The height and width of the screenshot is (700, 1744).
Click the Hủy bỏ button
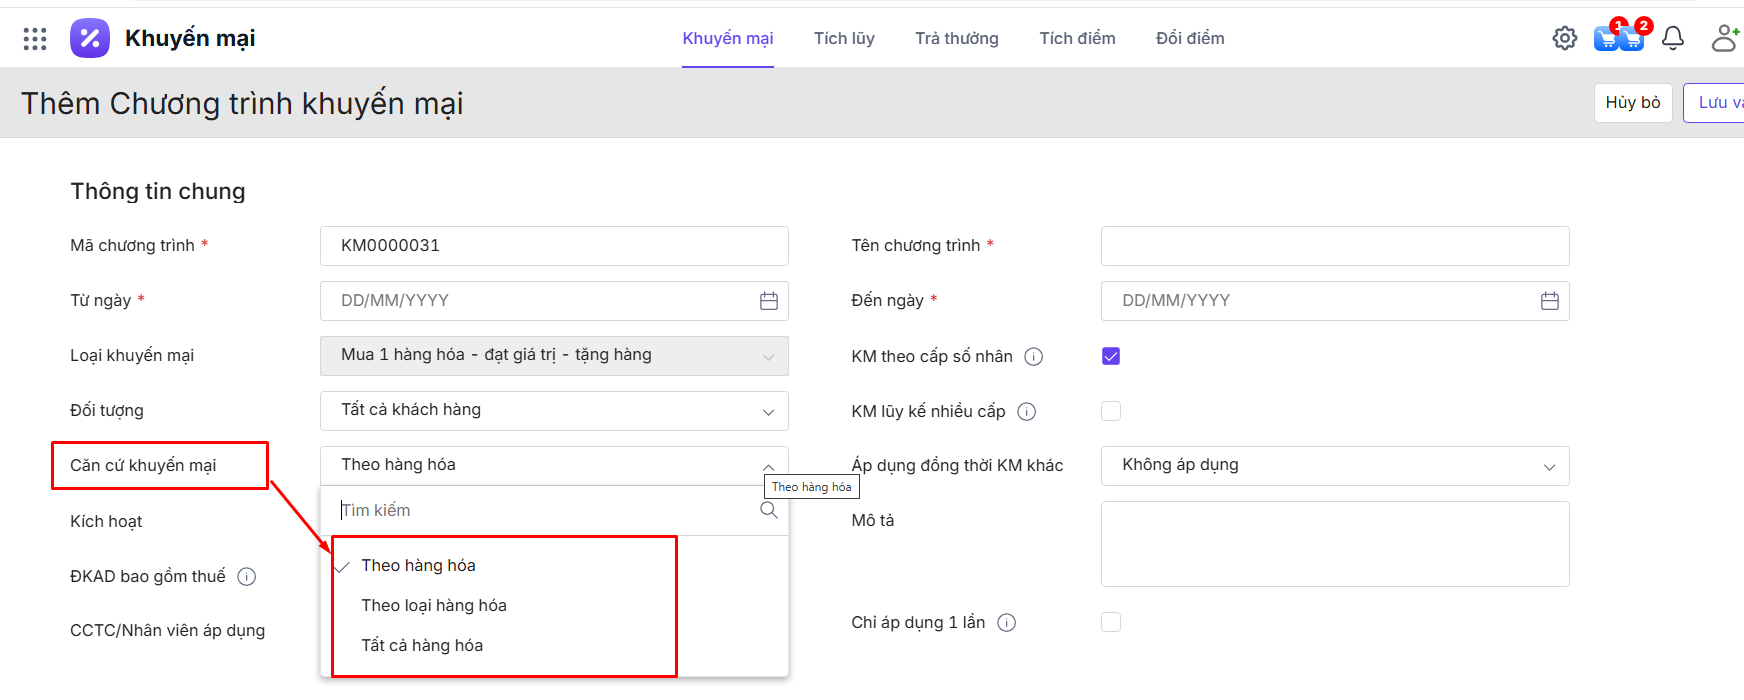[1632, 103]
